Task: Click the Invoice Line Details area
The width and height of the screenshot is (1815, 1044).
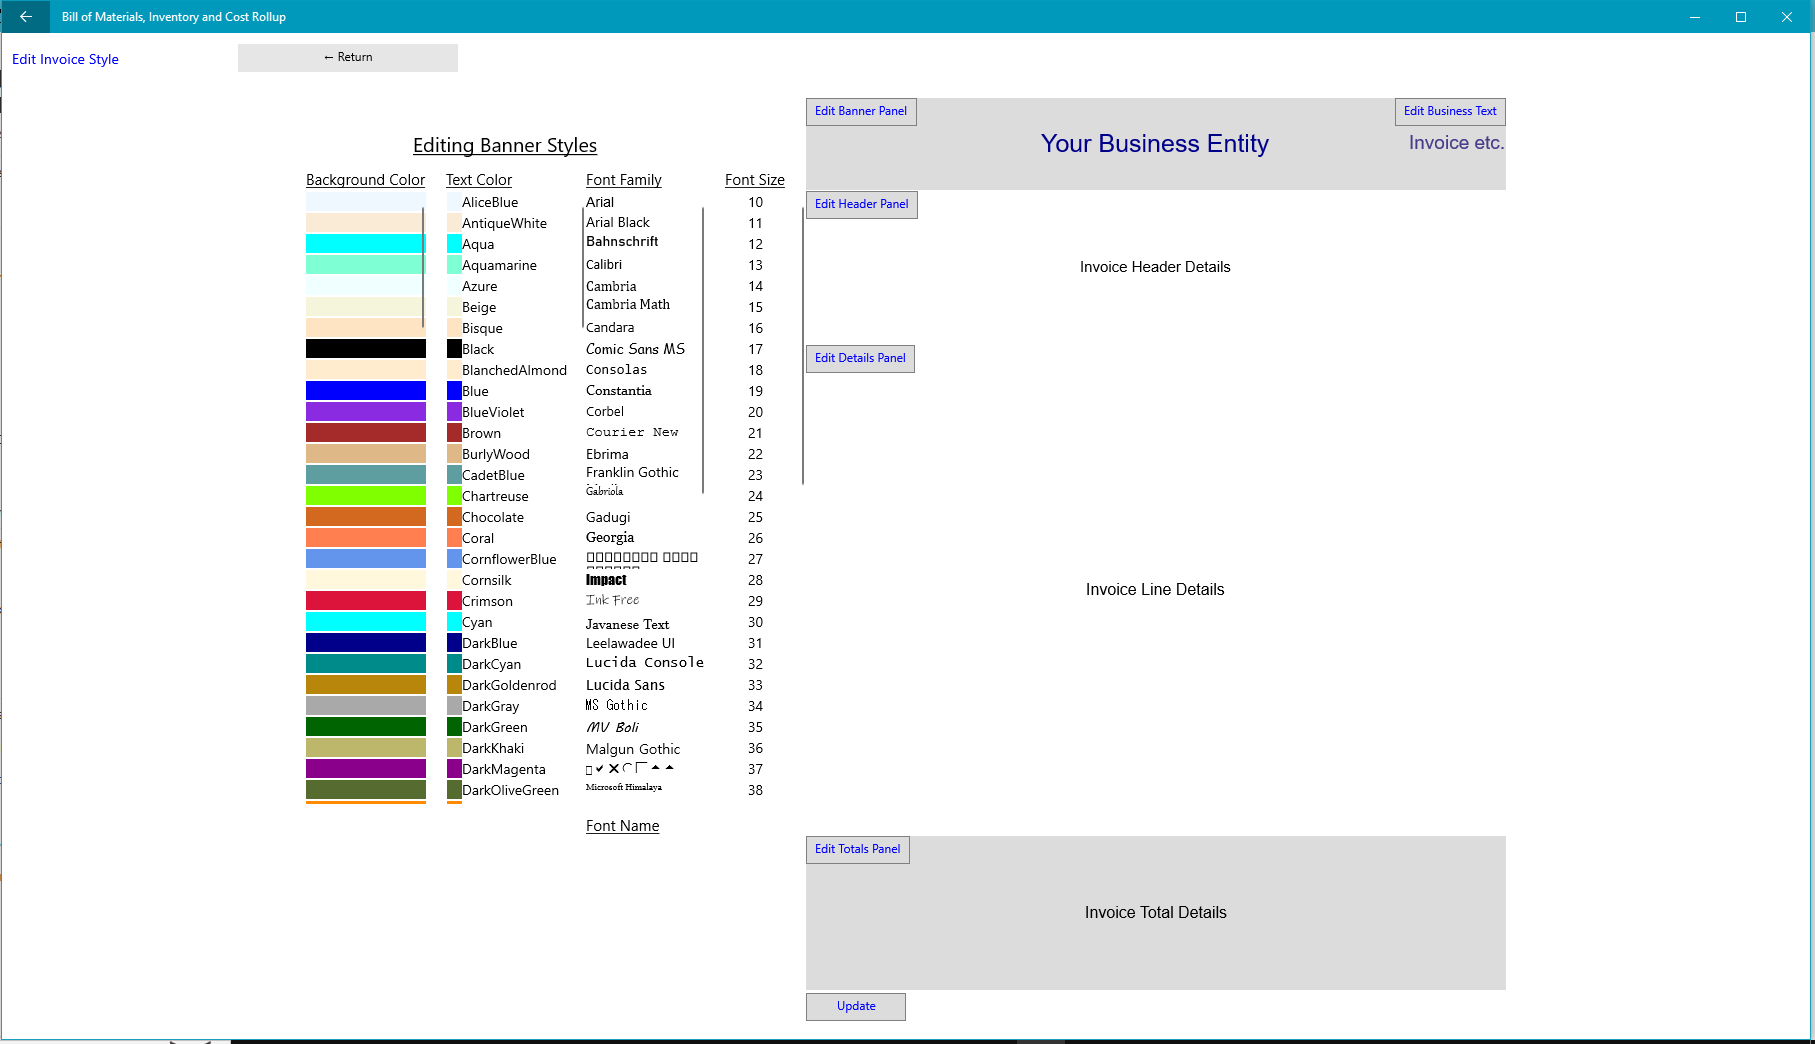Action: pyautogui.click(x=1155, y=590)
